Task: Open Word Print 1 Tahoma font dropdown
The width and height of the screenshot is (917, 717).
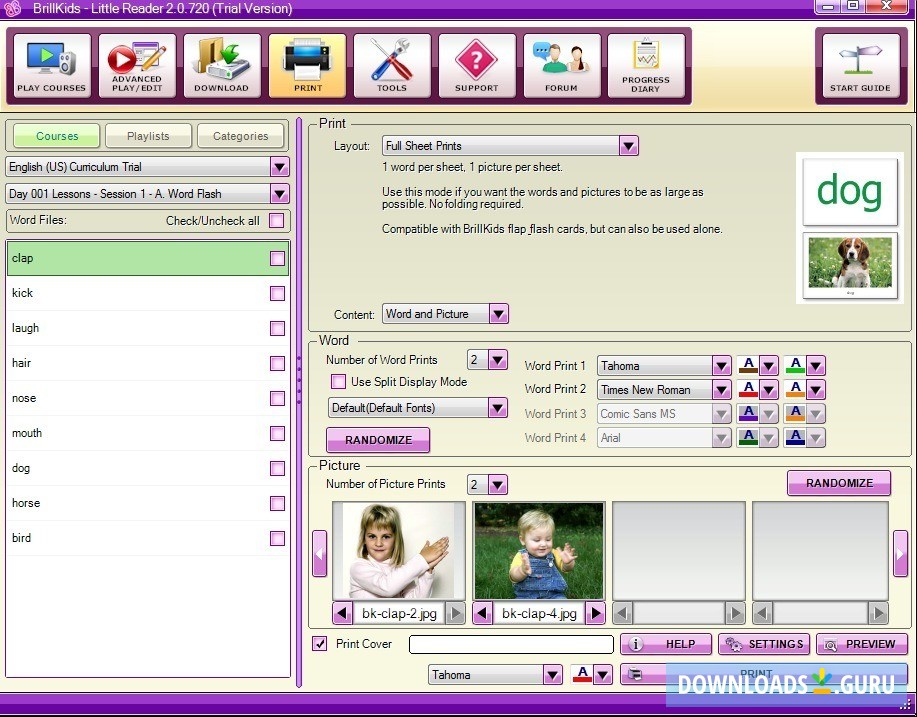Action: click(x=722, y=366)
